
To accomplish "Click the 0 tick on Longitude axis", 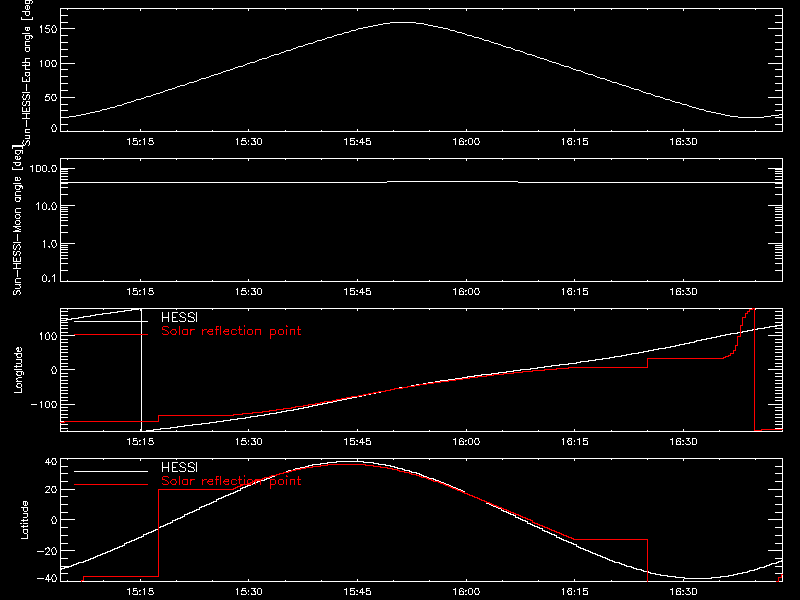I will point(54,370).
